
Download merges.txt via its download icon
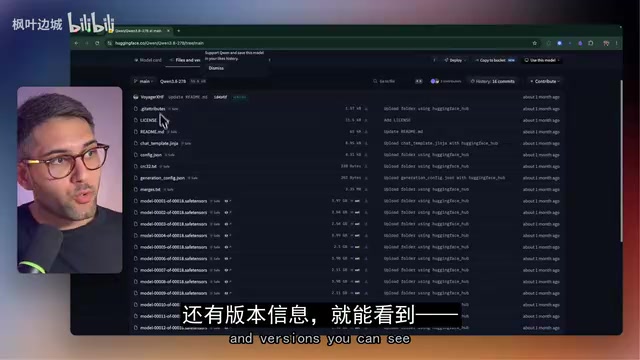366,189
